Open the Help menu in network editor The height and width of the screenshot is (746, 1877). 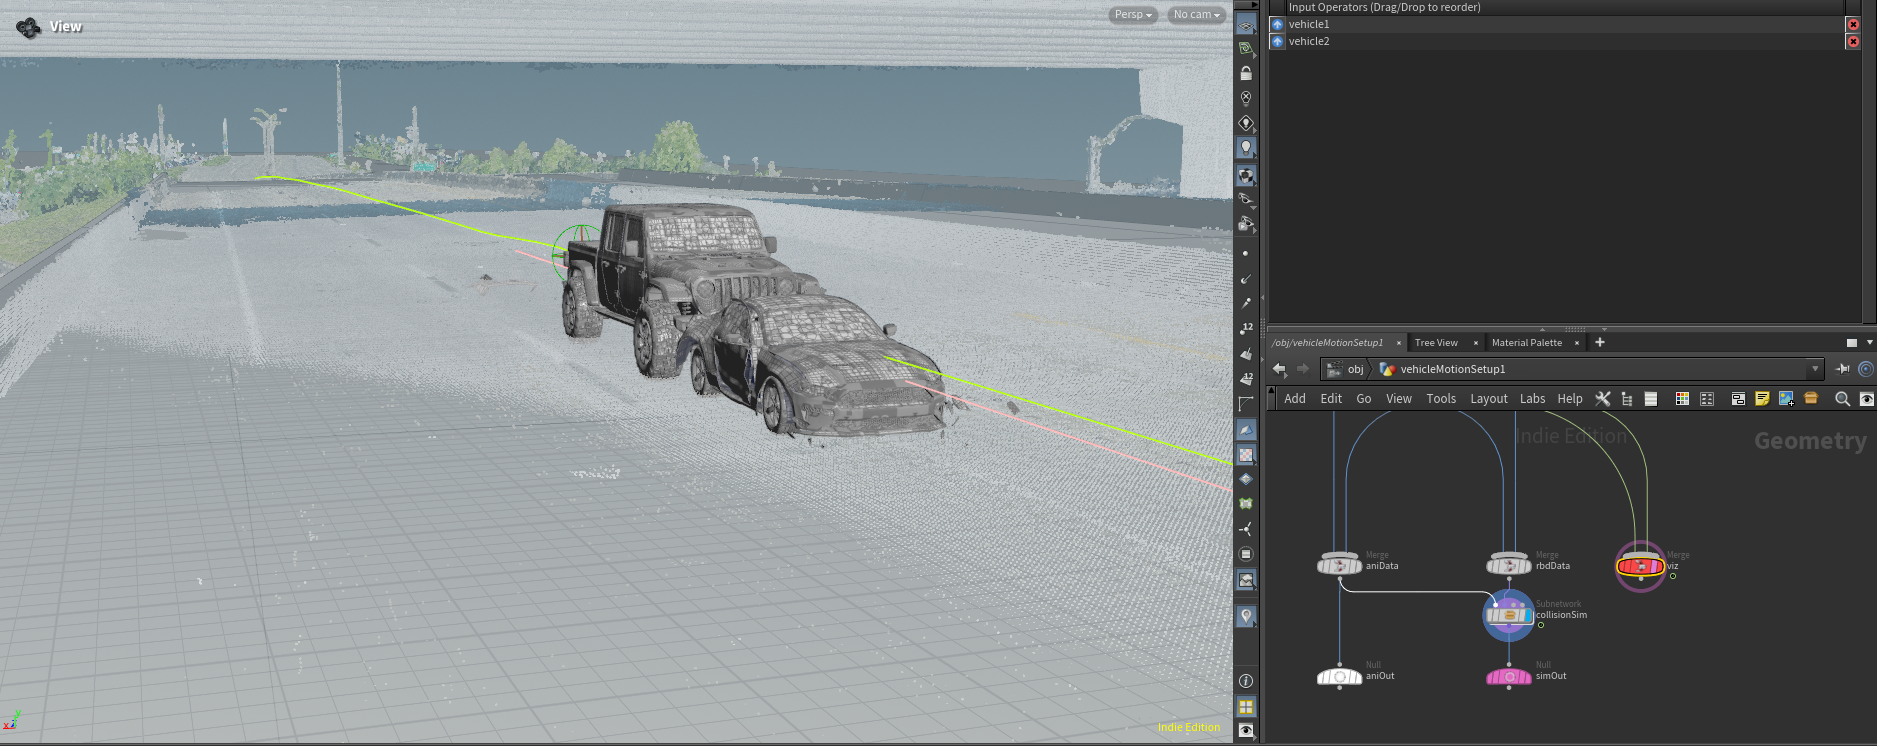(x=1570, y=398)
